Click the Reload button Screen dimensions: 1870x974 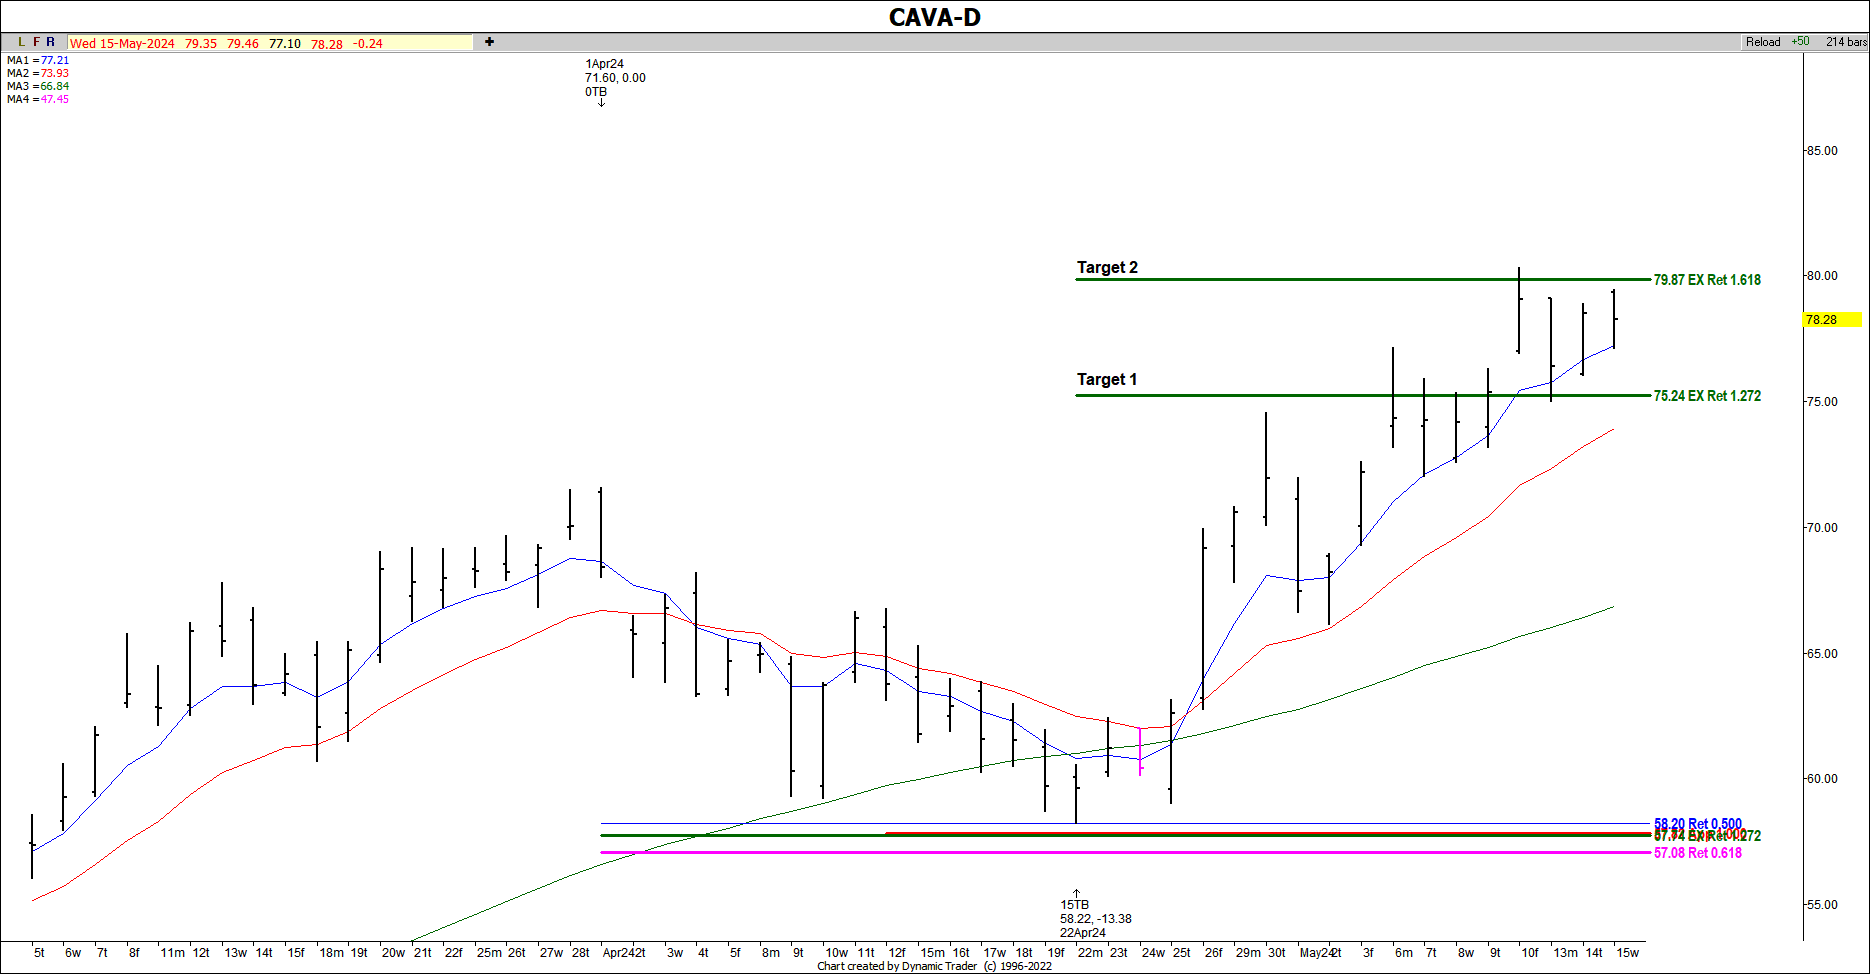click(x=1763, y=42)
